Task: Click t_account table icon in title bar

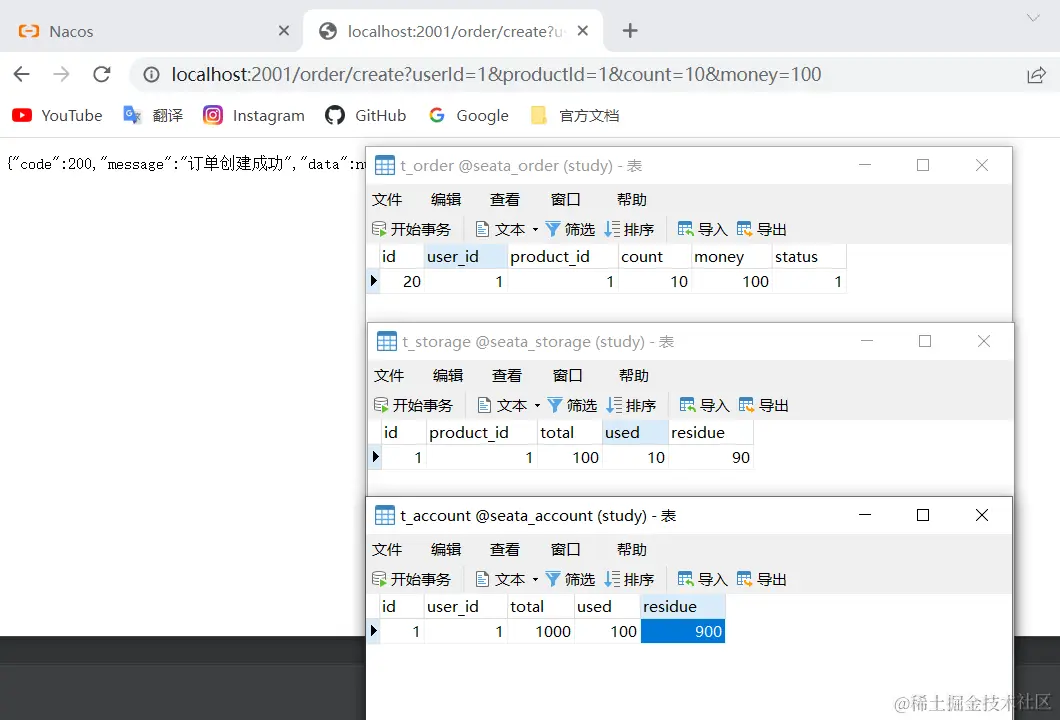Action: pyautogui.click(x=385, y=516)
